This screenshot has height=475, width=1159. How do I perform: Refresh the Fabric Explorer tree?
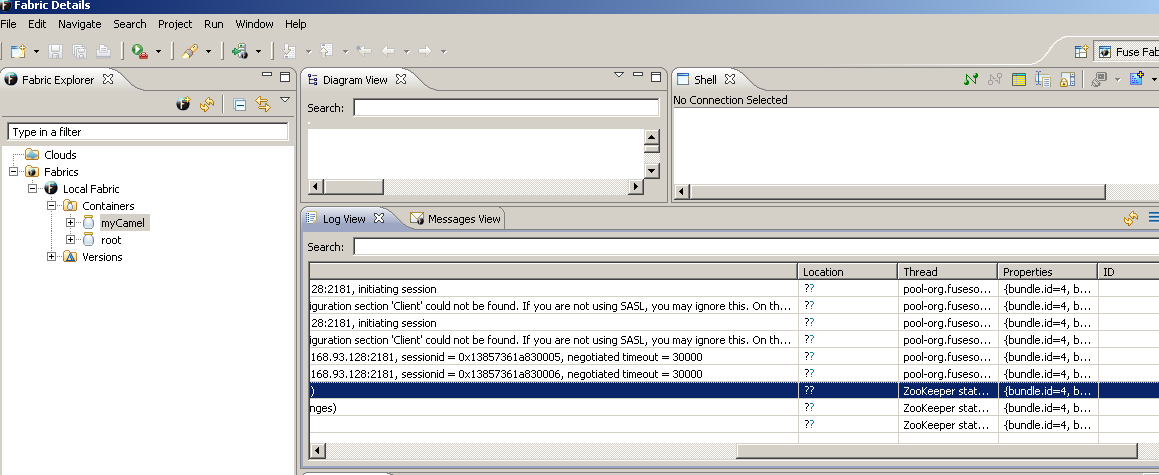[x=207, y=104]
